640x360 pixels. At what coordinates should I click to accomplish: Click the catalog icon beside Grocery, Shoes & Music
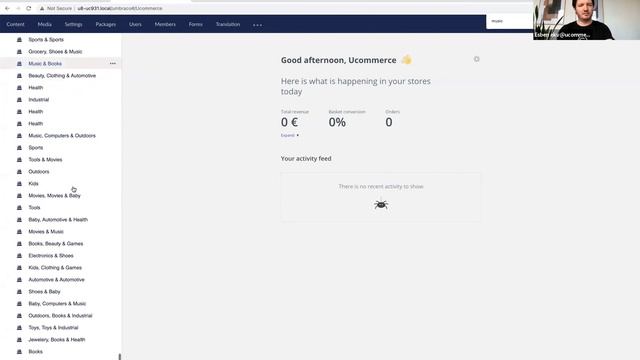[19, 52]
